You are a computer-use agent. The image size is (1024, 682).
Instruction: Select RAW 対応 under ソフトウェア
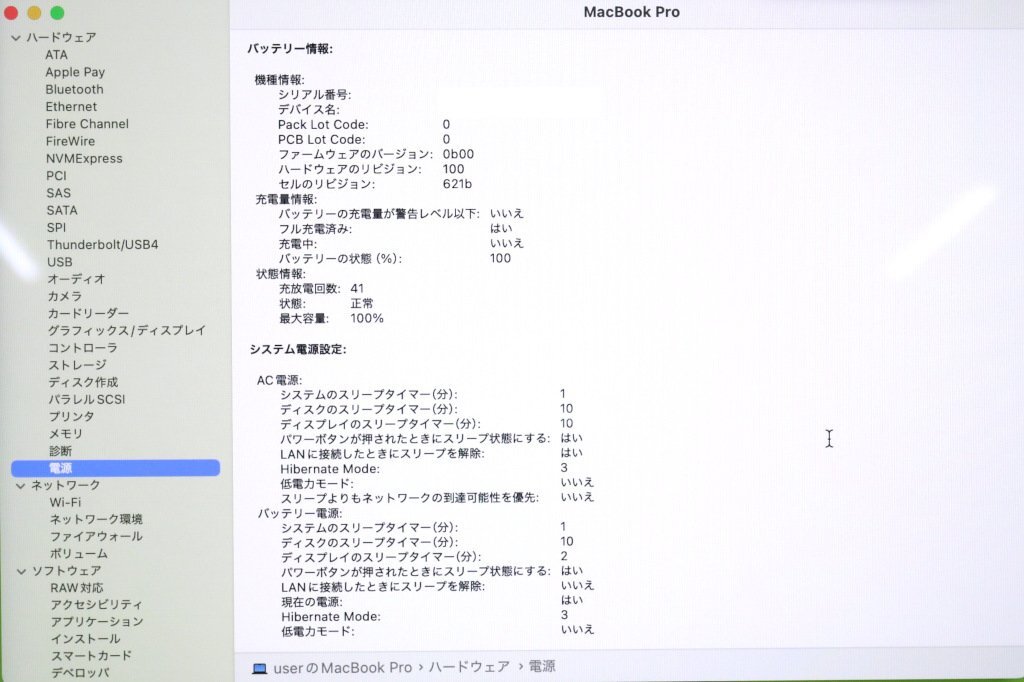(76, 588)
